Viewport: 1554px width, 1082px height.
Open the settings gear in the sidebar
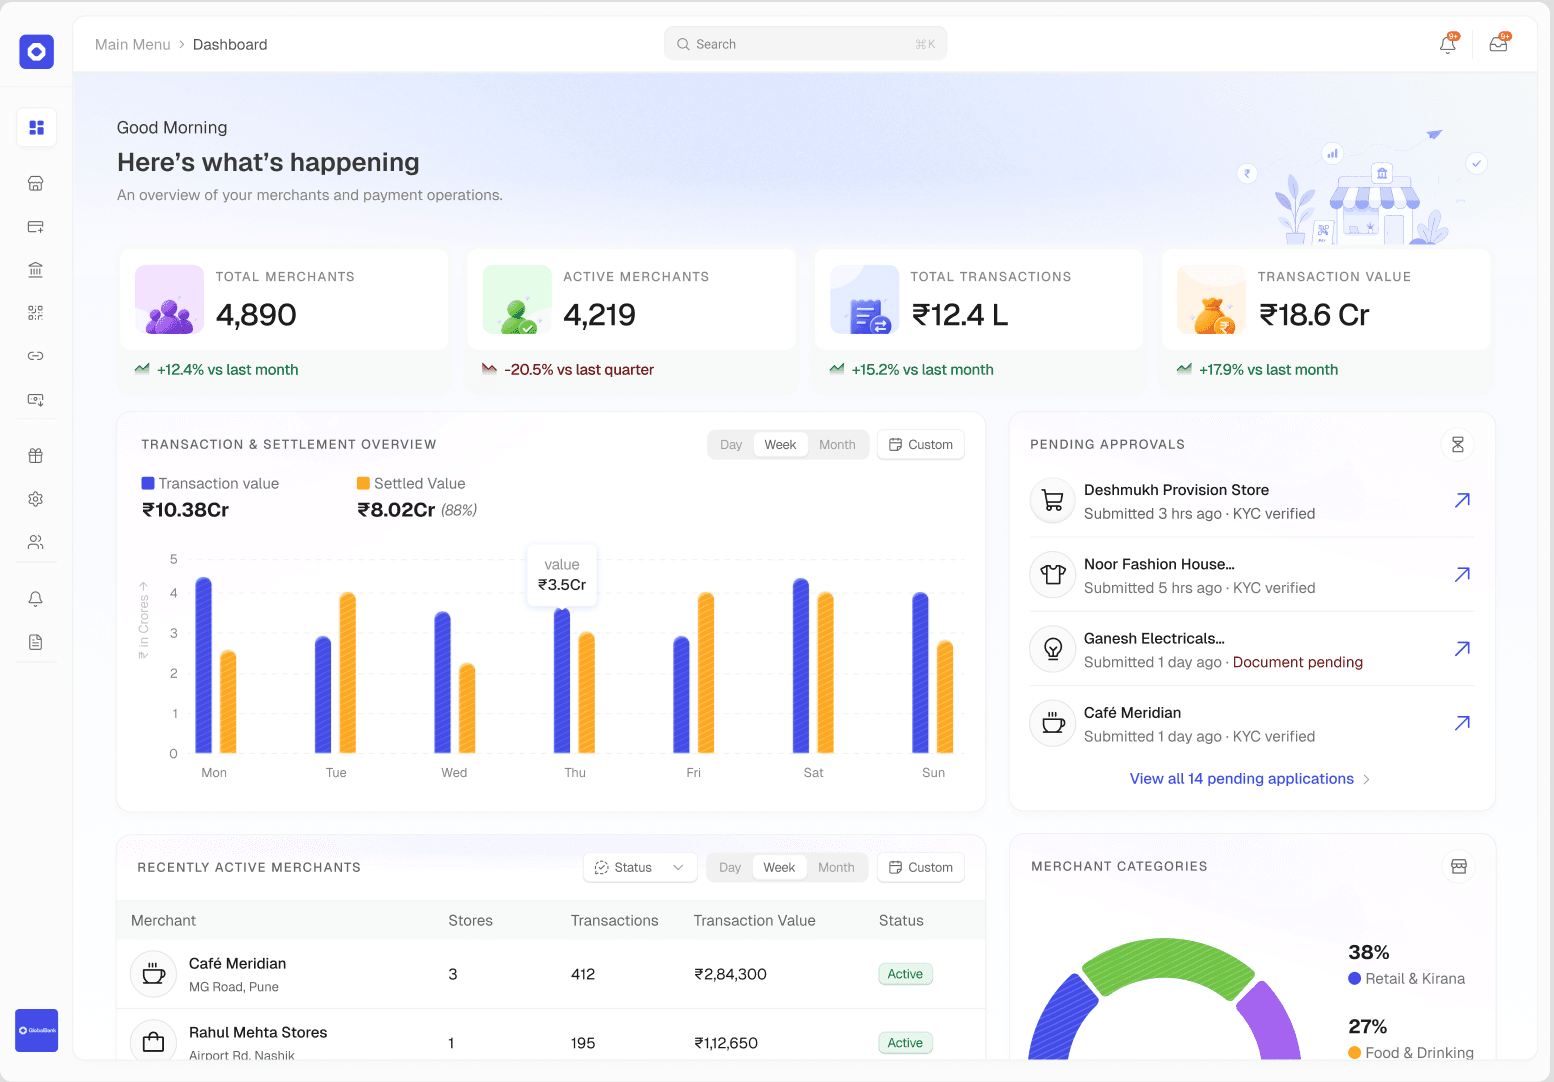(x=36, y=499)
